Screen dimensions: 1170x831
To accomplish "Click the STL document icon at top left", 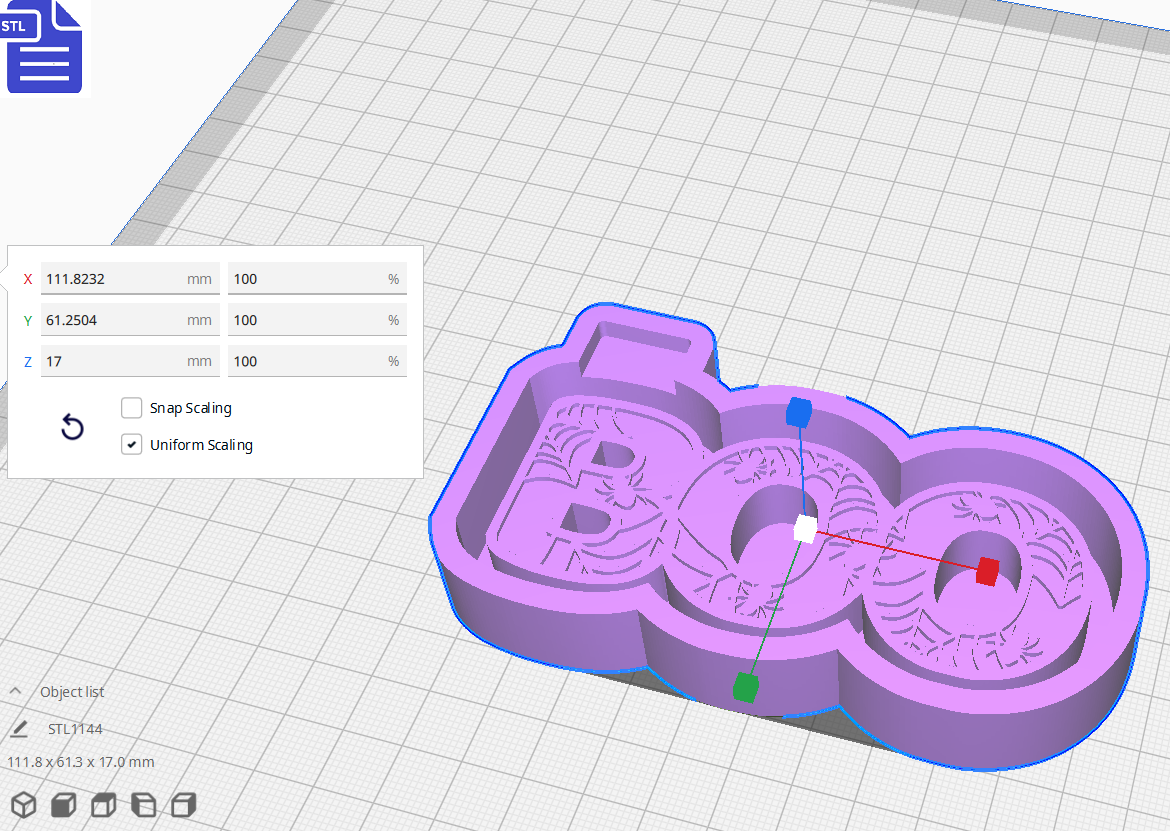I will tap(44, 46).
